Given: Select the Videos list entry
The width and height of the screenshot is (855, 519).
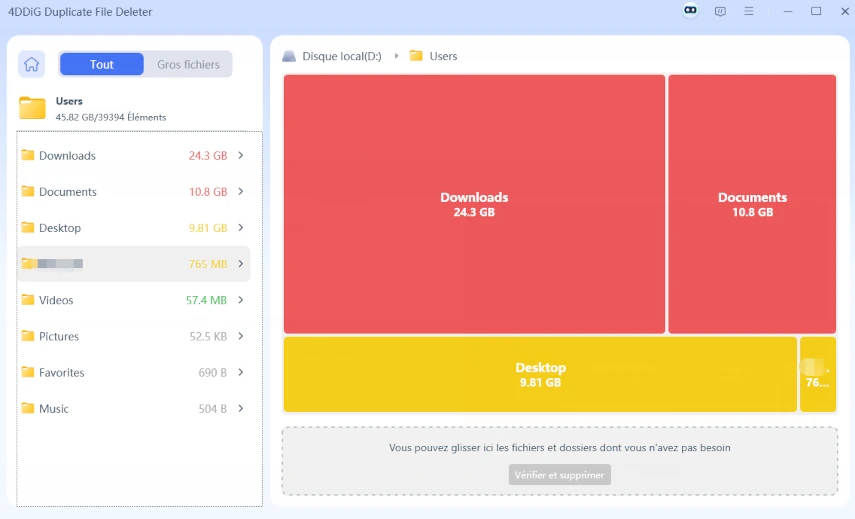Looking at the screenshot, I should click(x=134, y=300).
